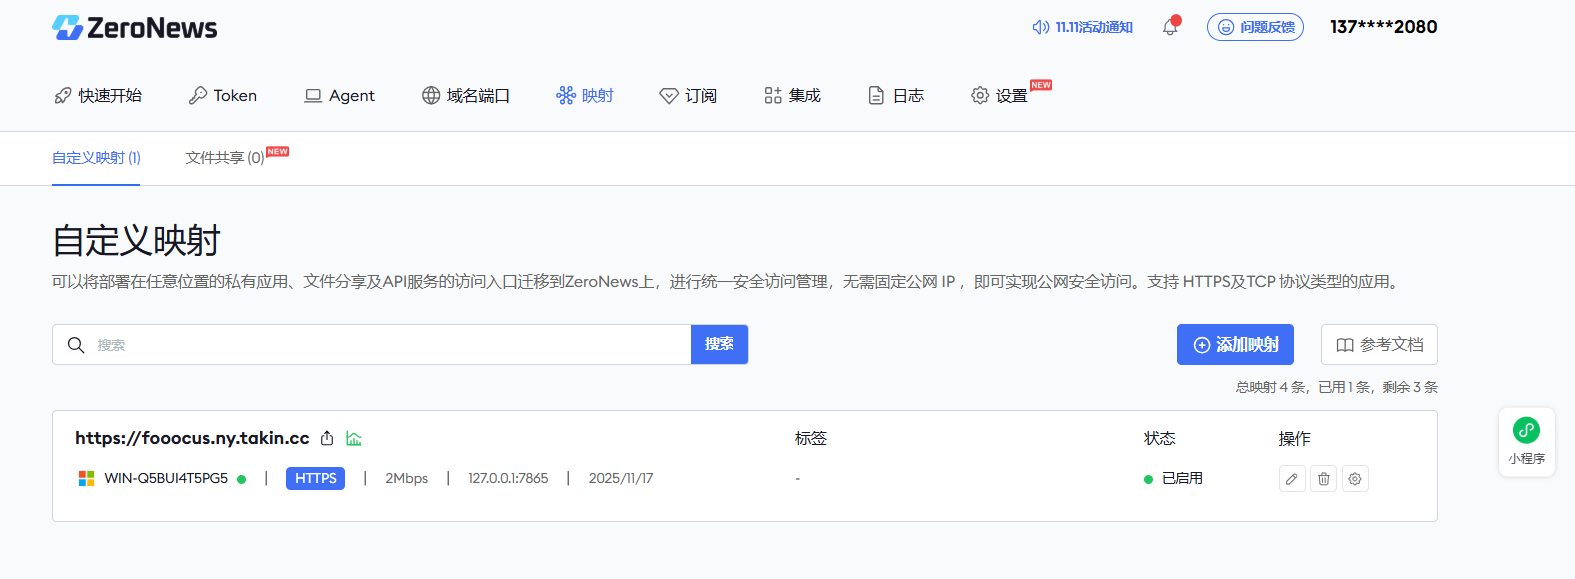Viewport: 1575px width, 579px height.
Task: Open the domain and port menu
Action: click(x=466, y=95)
